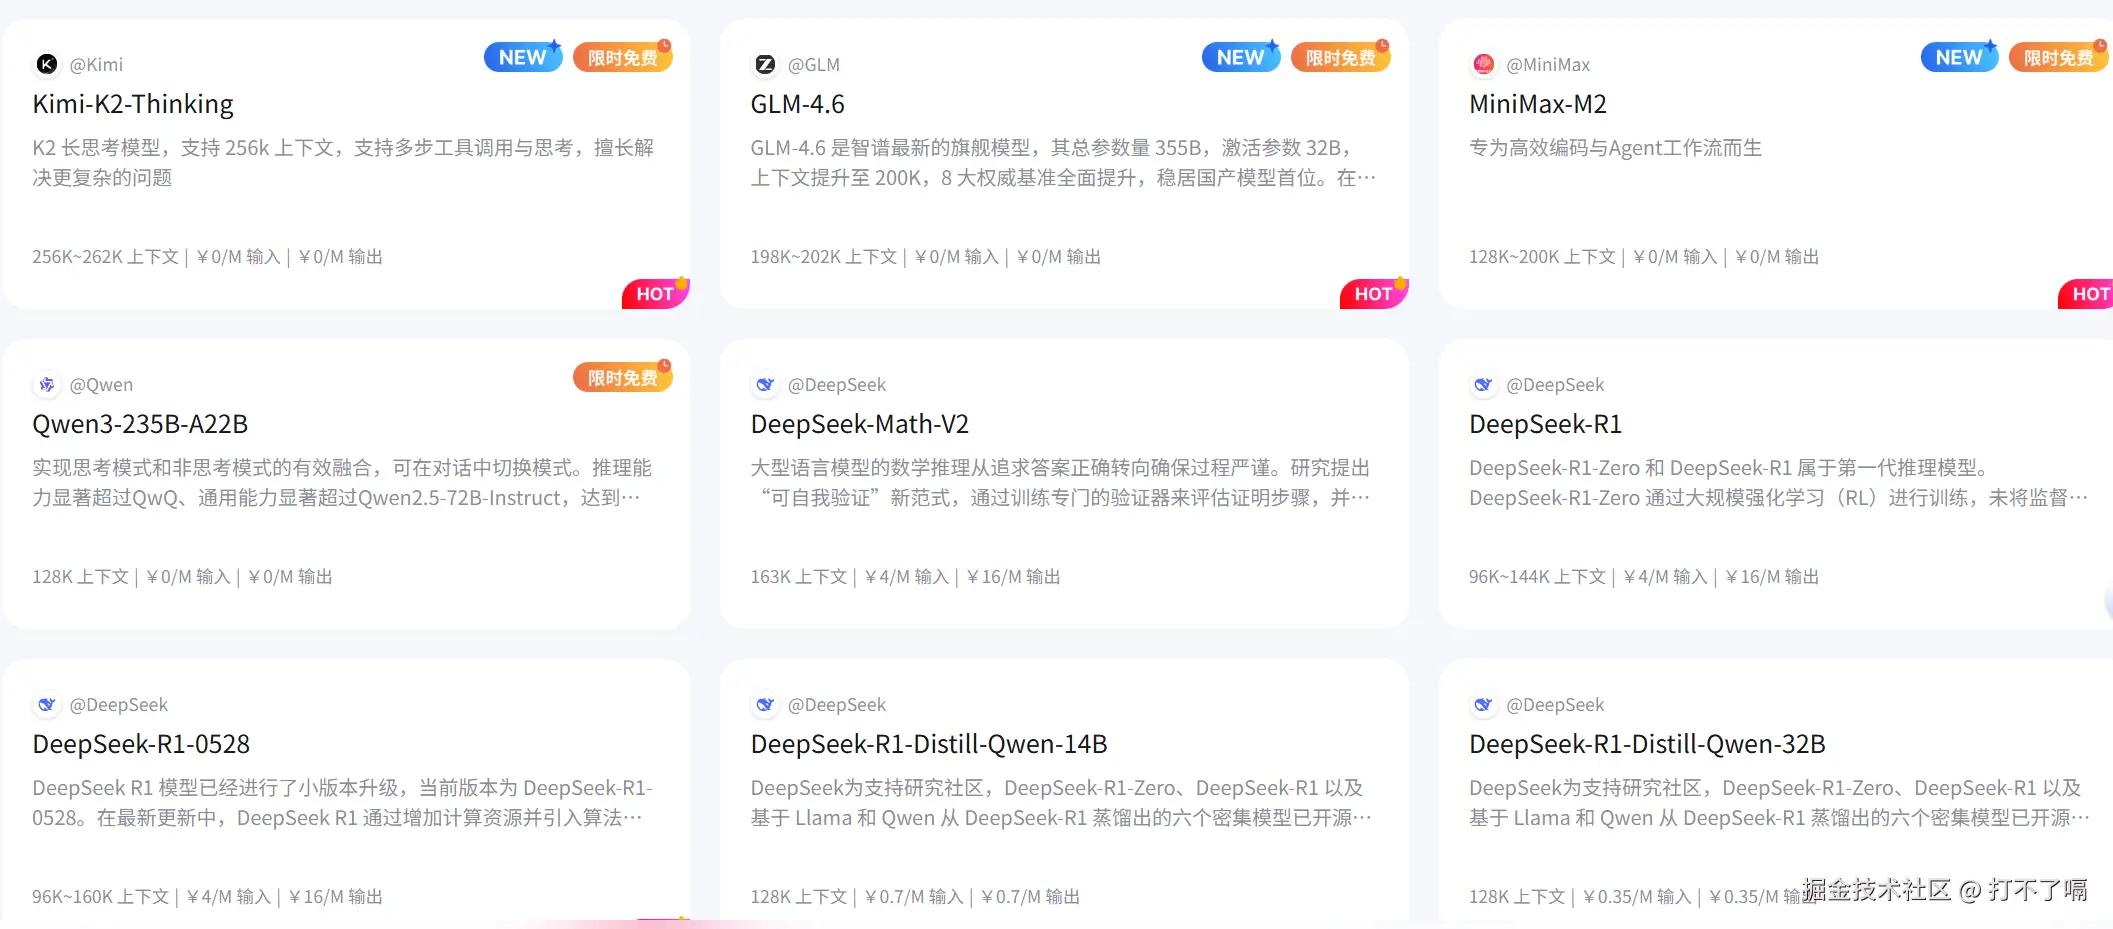Click the description starting 'K2 长思考模型'
The height and width of the screenshot is (929, 2113).
pyautogui.click(x=343, y=163)
